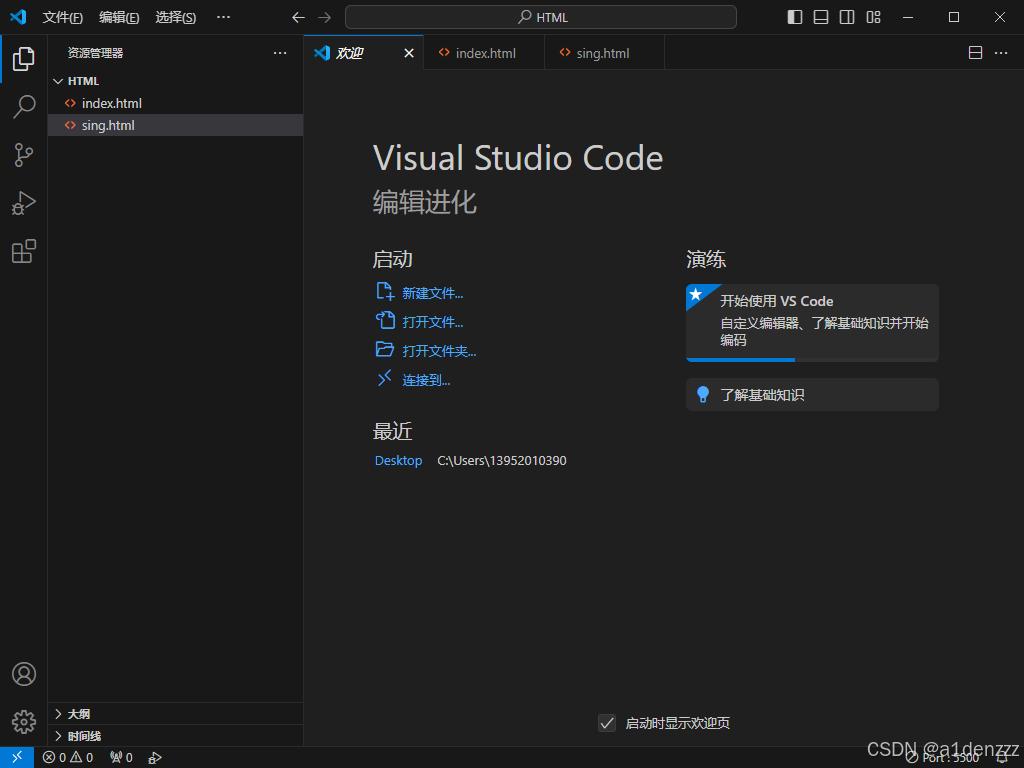Image resolution: width=1024 pixels, height=768 pixels.
Task: Click the Port : 5500 status bar entry
Action: (942, 758)
